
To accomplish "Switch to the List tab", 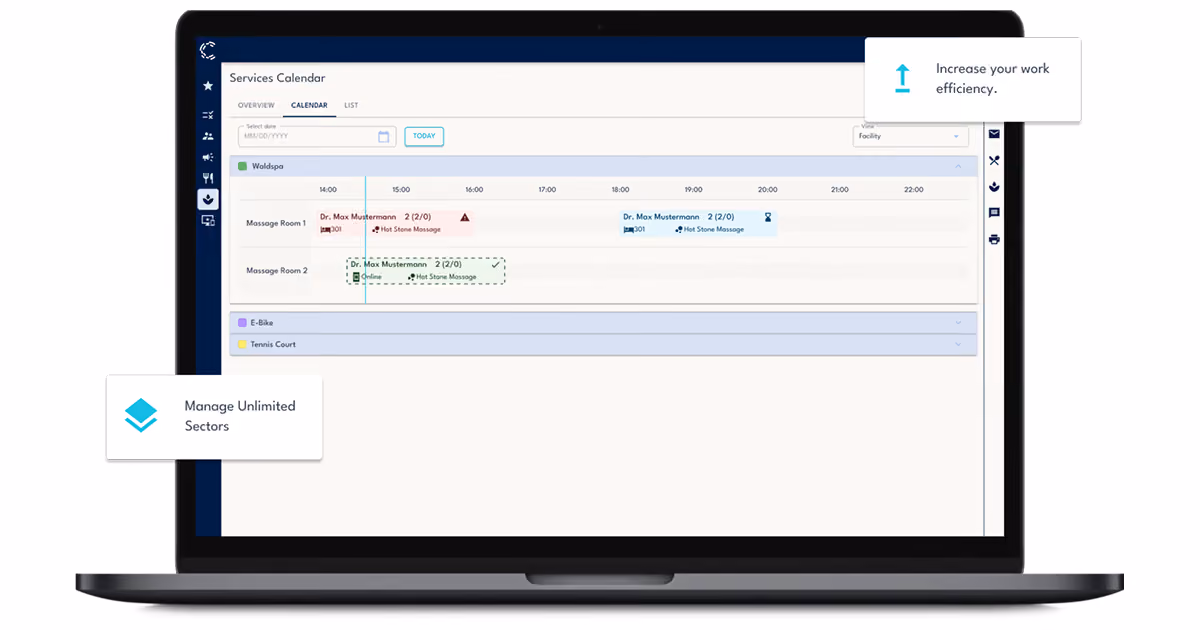I will 351,105.
